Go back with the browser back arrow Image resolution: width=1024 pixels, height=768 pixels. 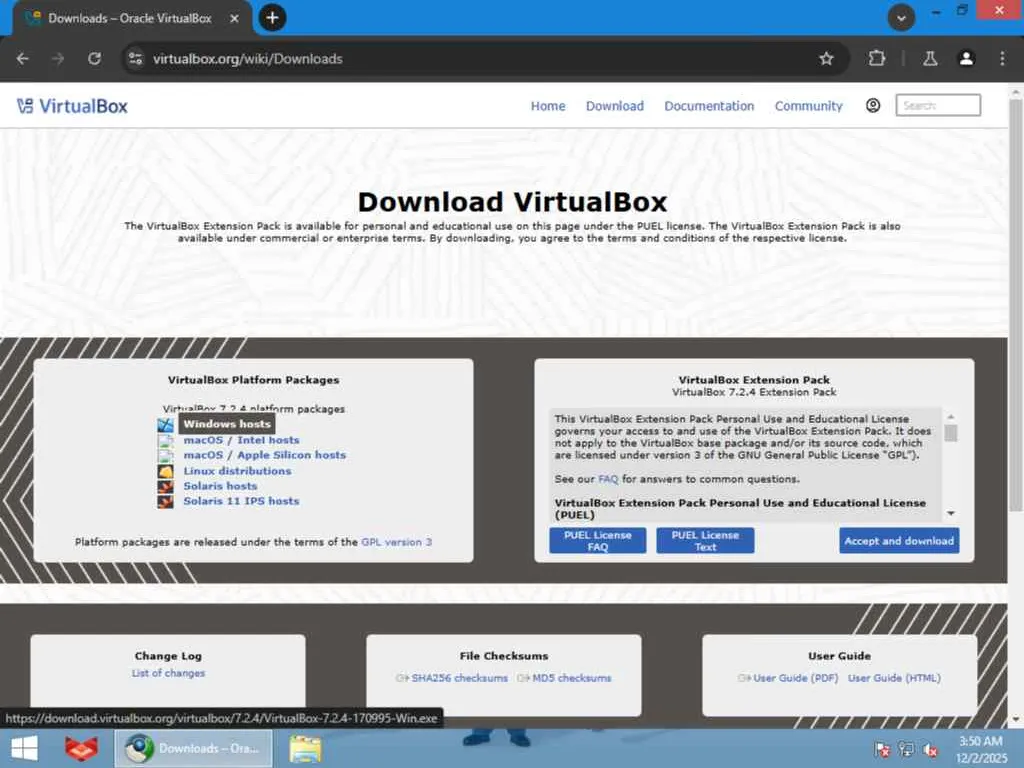tap(23, 59)
